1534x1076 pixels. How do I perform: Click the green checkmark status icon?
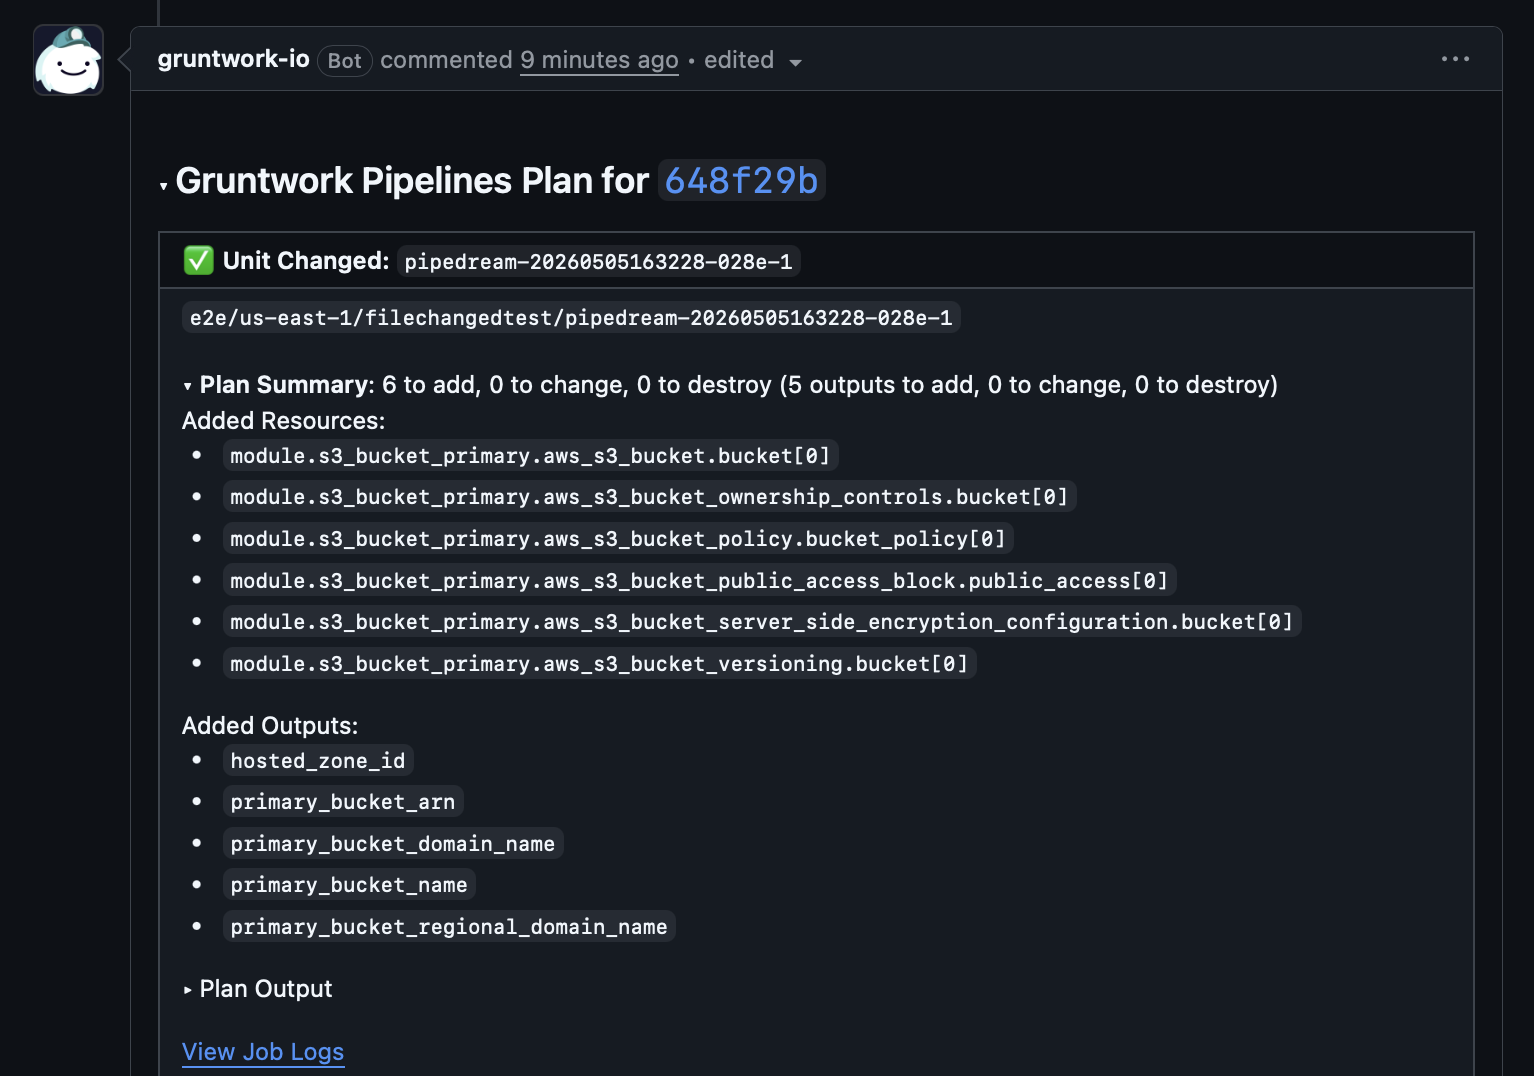click(198, 261)
